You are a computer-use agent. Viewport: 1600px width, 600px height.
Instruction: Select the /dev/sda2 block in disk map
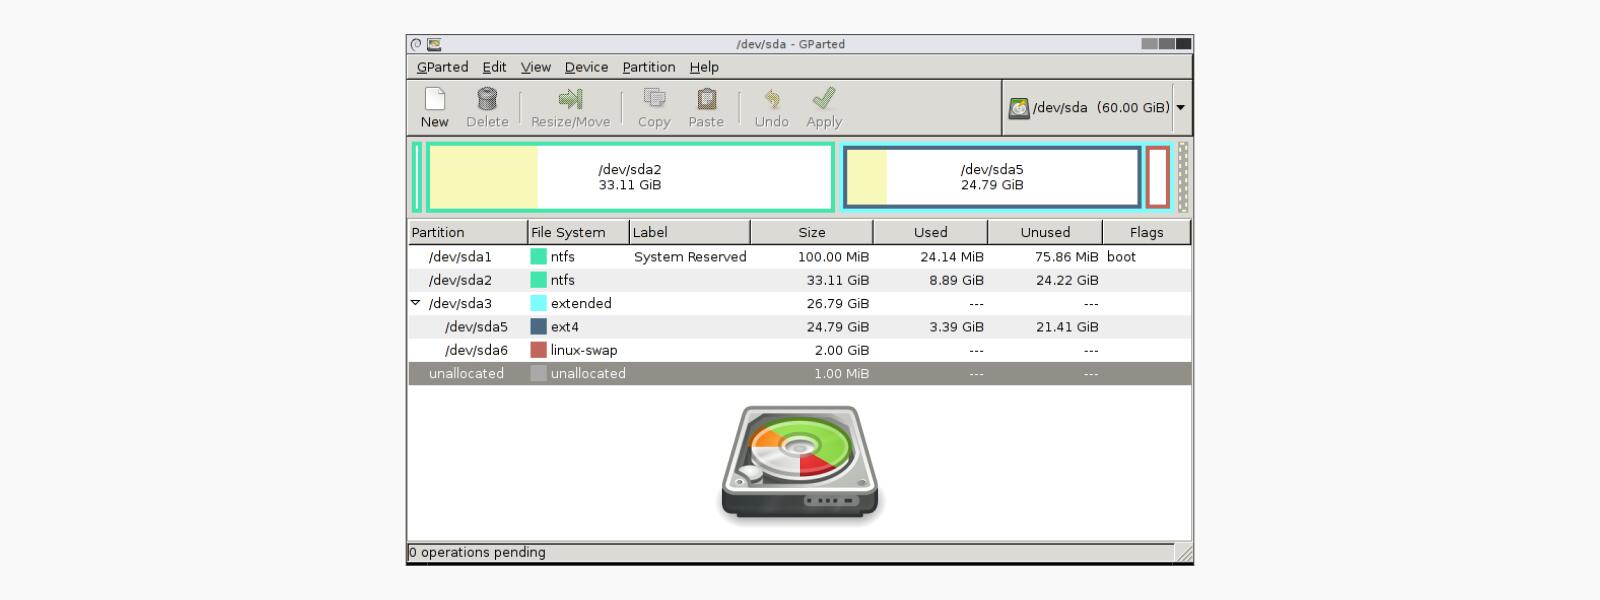(630, 177)
